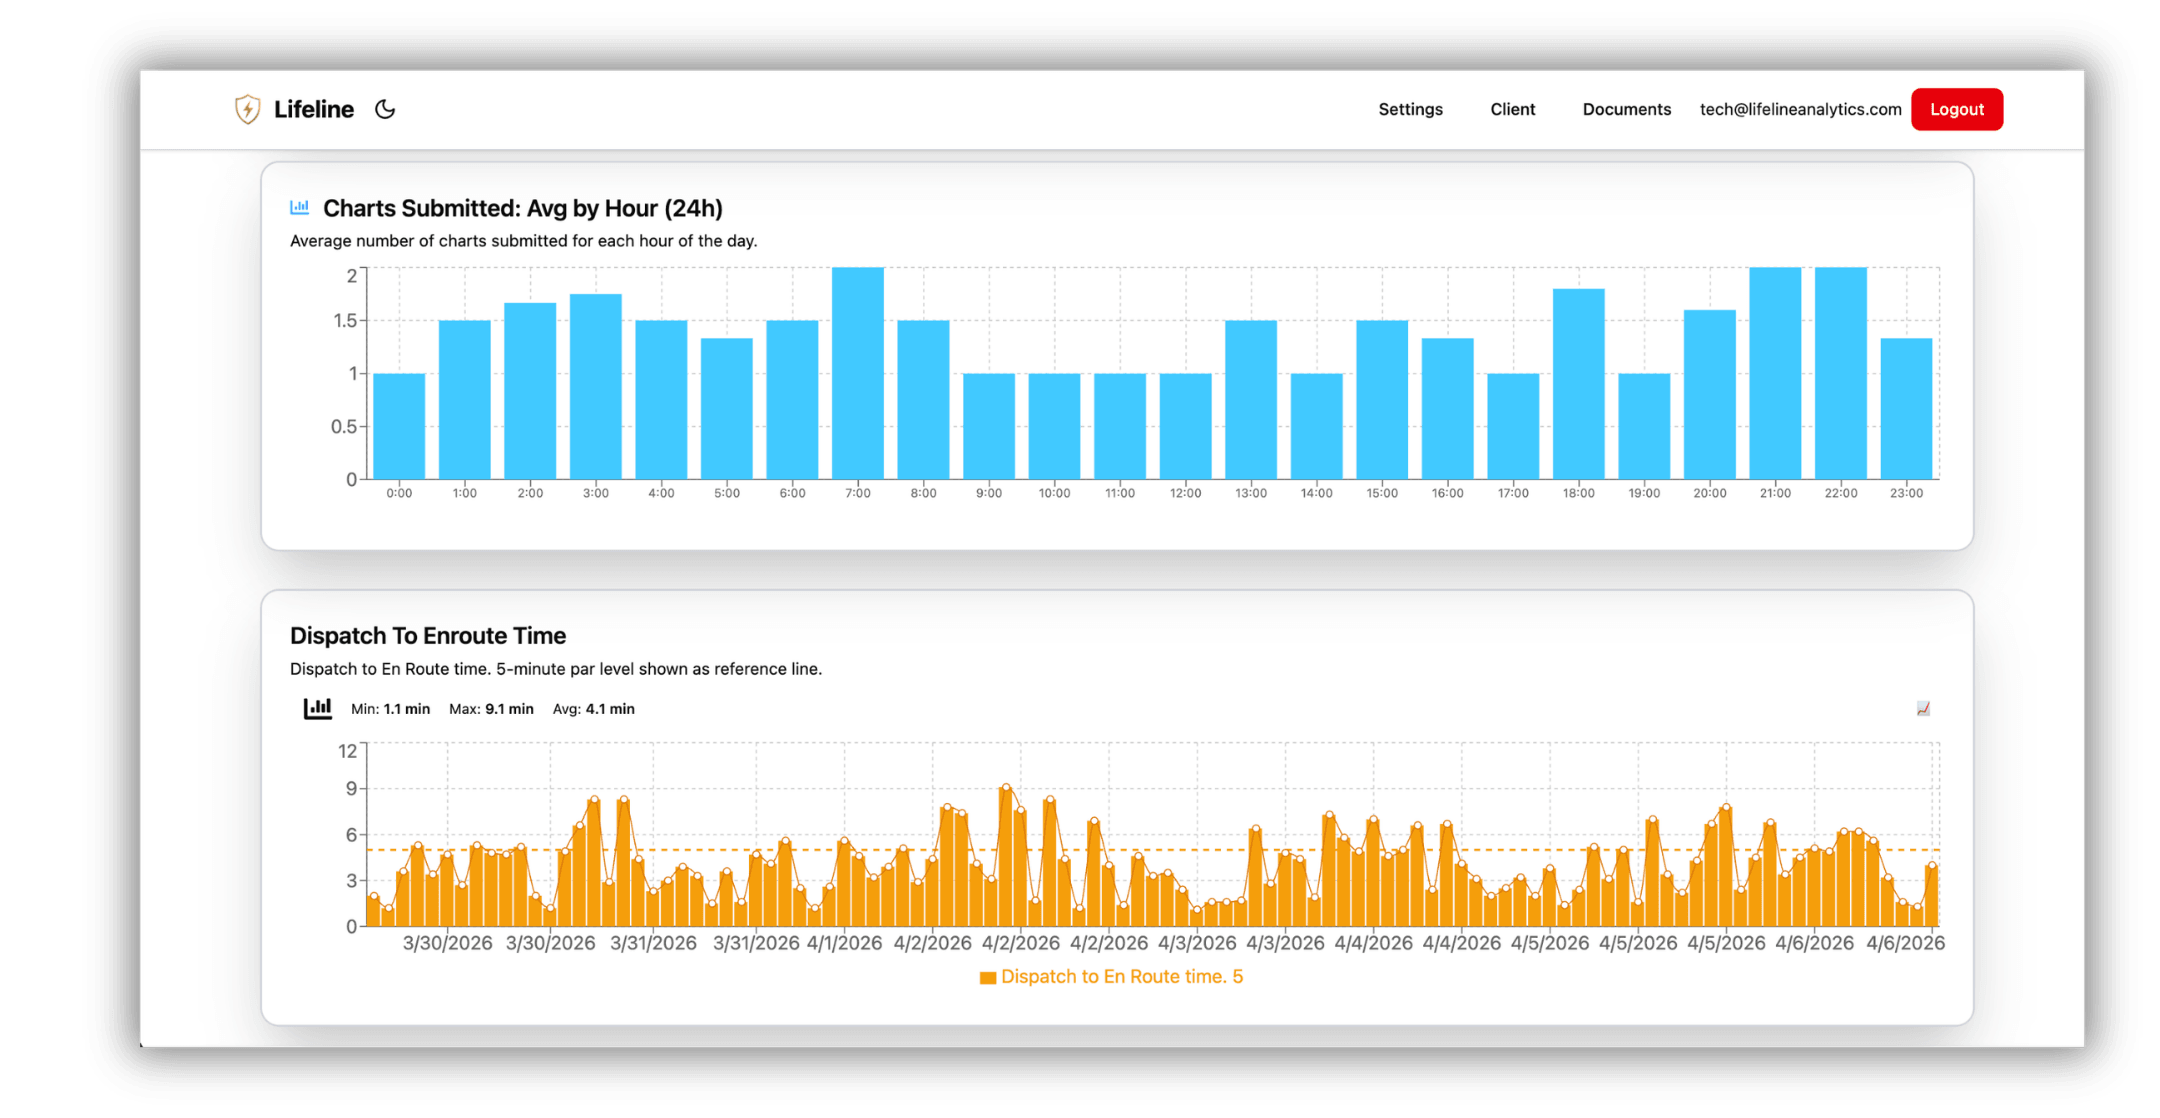Open the trend line view icon on Dispatch chart

pyautogui.click(x=1924, y=708)
